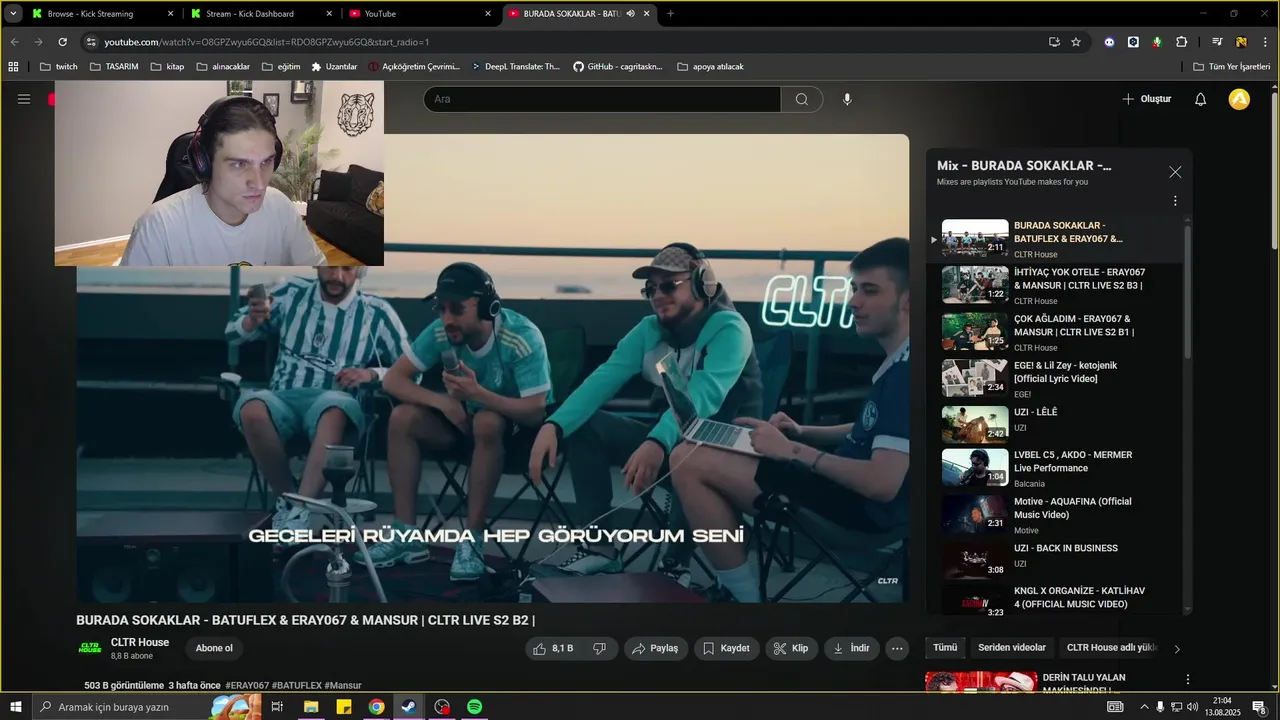Viewport: 1280px width, 720px height.
Task: Open YouTube notifications bell
Action: pos(1201,99)
